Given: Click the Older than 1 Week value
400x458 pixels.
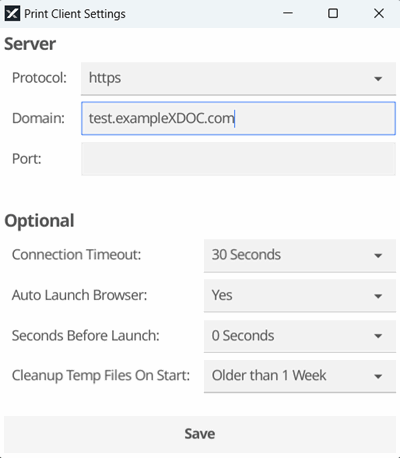Looking at the screenshot, I should pyautogui.click(x=269, y=376).
